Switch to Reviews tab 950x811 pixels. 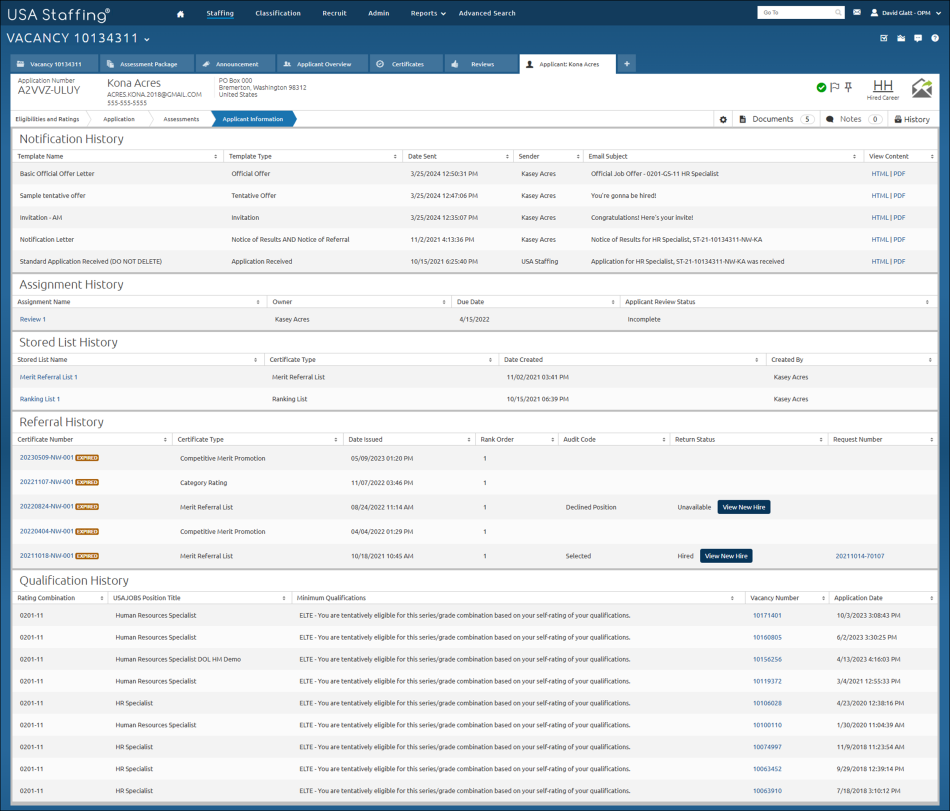[480, 64]
